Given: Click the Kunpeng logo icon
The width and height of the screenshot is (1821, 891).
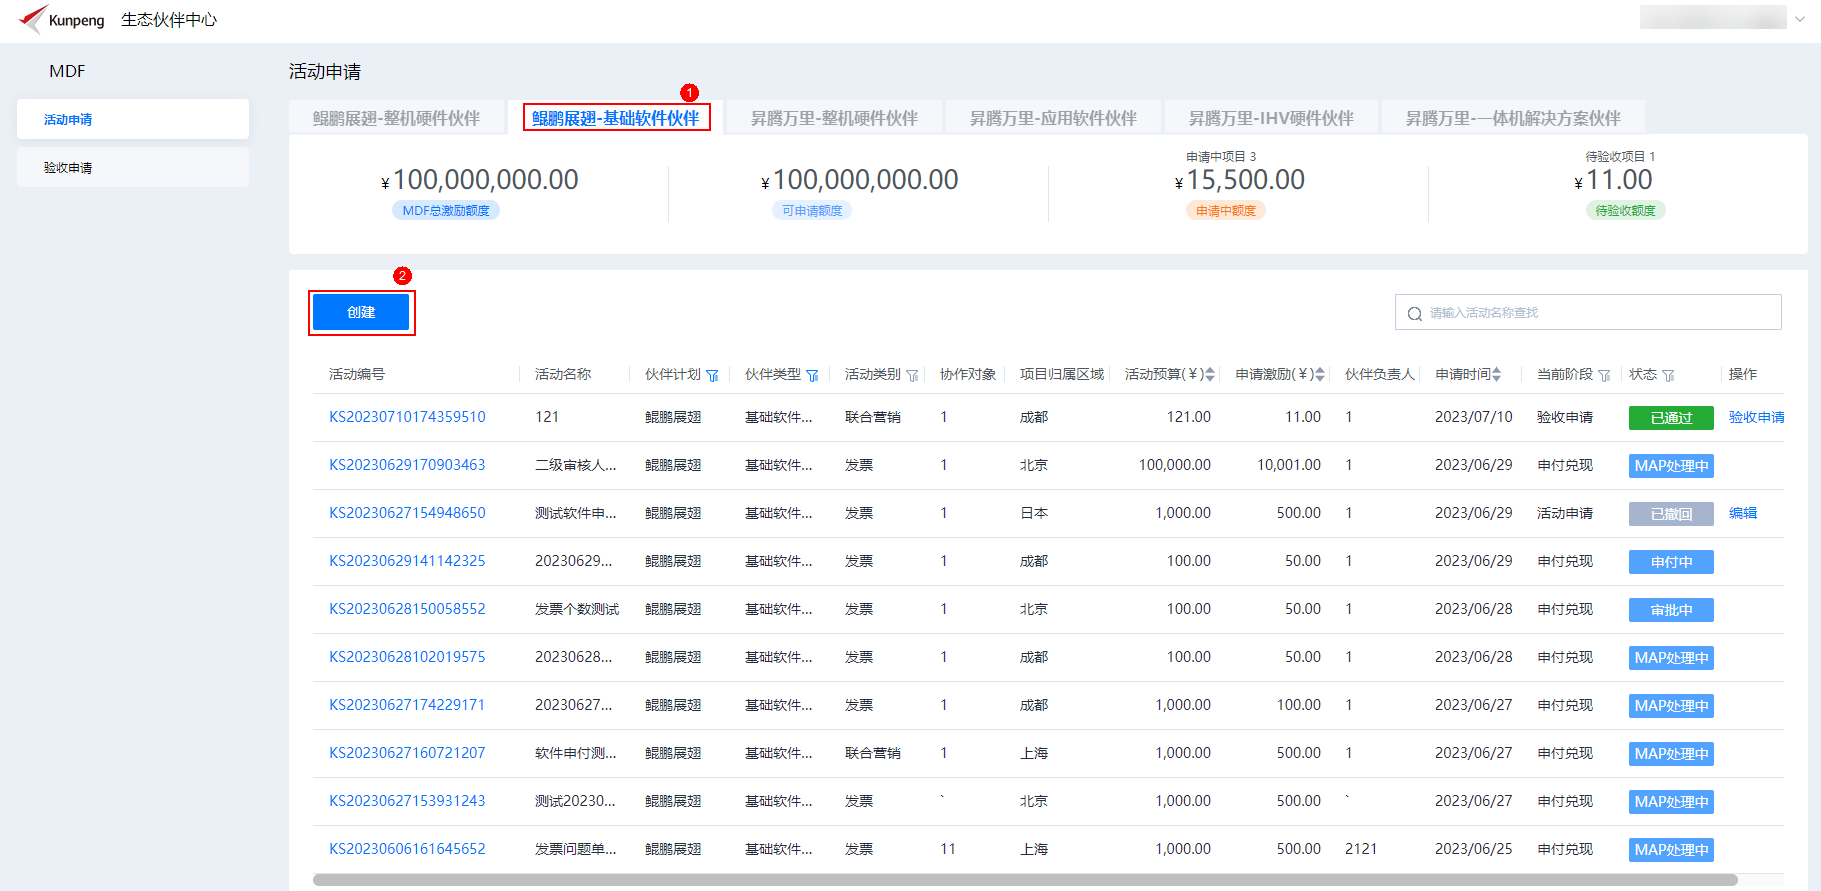Looking at the screenshot, I should tap(33, 19).
